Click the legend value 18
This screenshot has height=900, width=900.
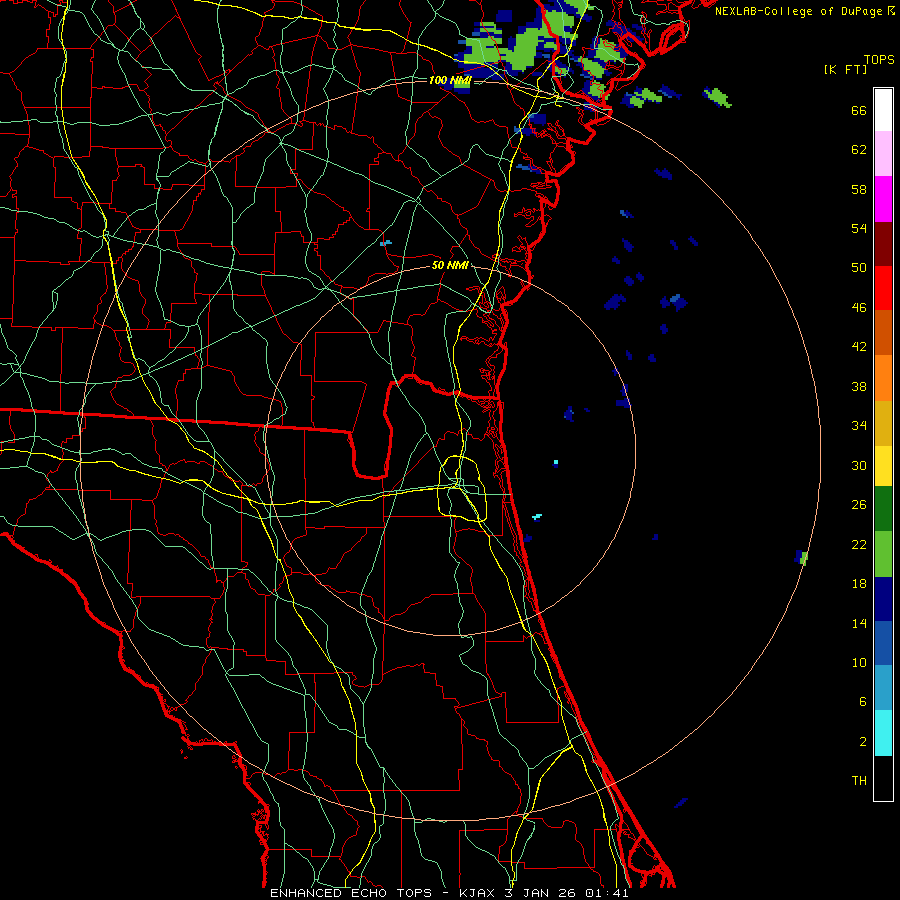[x=859, y=584]
